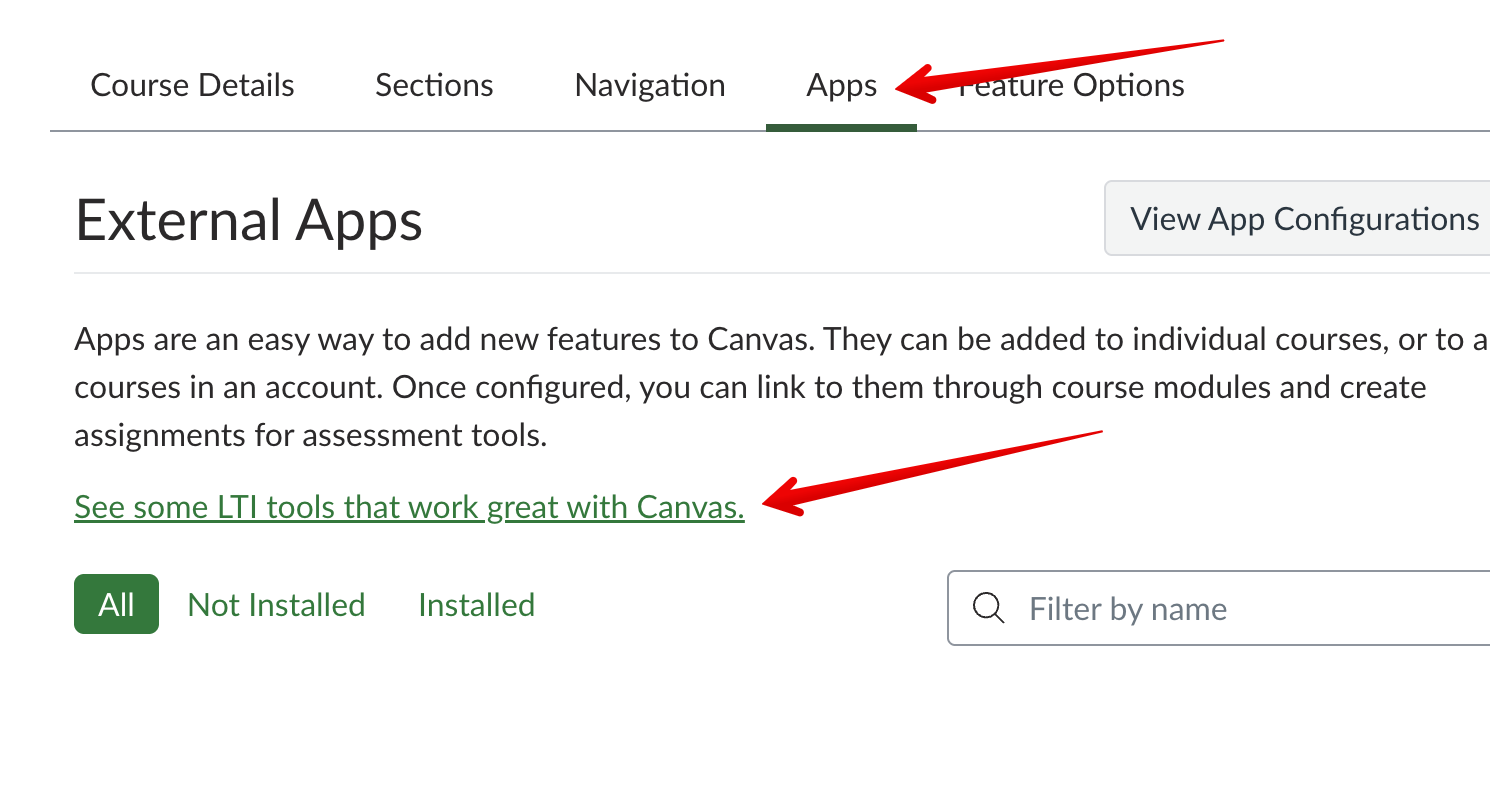This screenshot has width=1490, height=810.
Task: Click the External Apps heading
Action: click(248, 220)
